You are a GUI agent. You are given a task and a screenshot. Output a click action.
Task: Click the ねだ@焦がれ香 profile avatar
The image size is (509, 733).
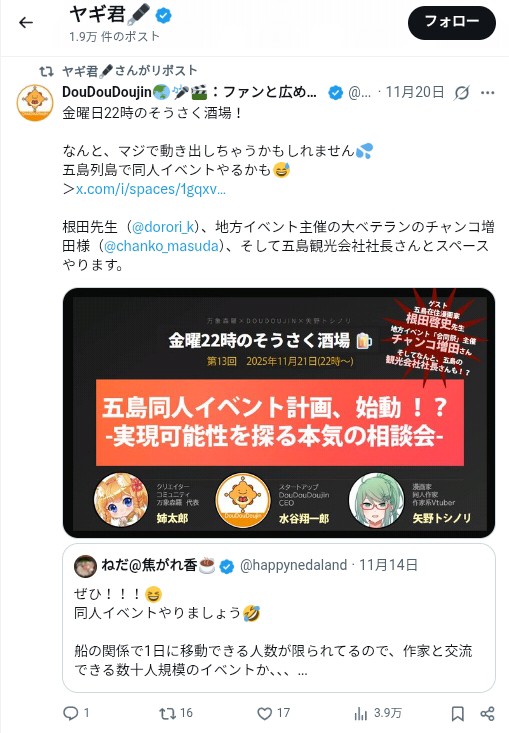86,566
